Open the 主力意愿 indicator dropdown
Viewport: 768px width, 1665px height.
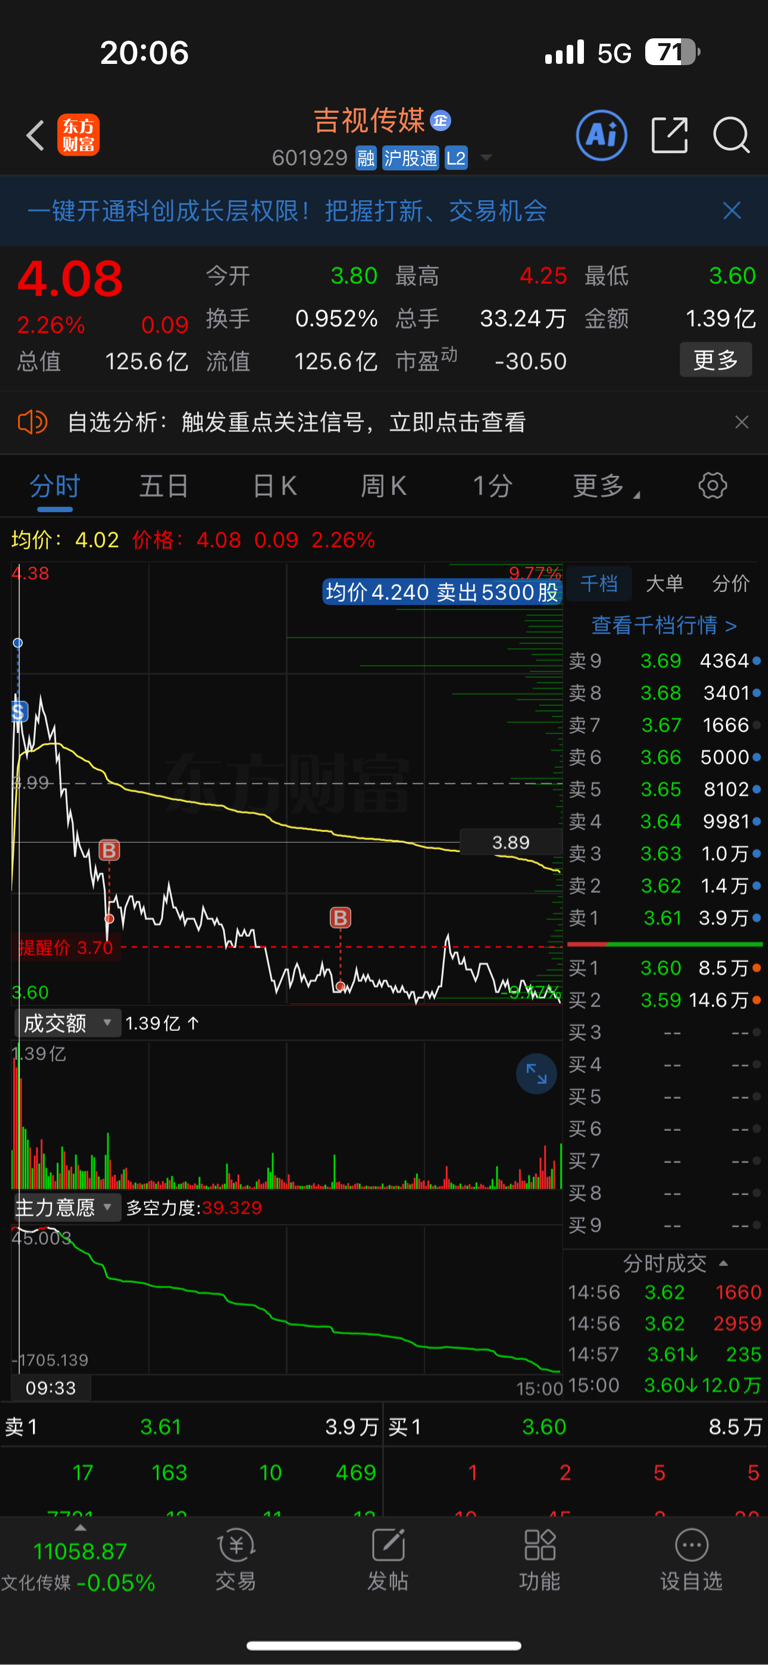click(x=68, y=1207)
